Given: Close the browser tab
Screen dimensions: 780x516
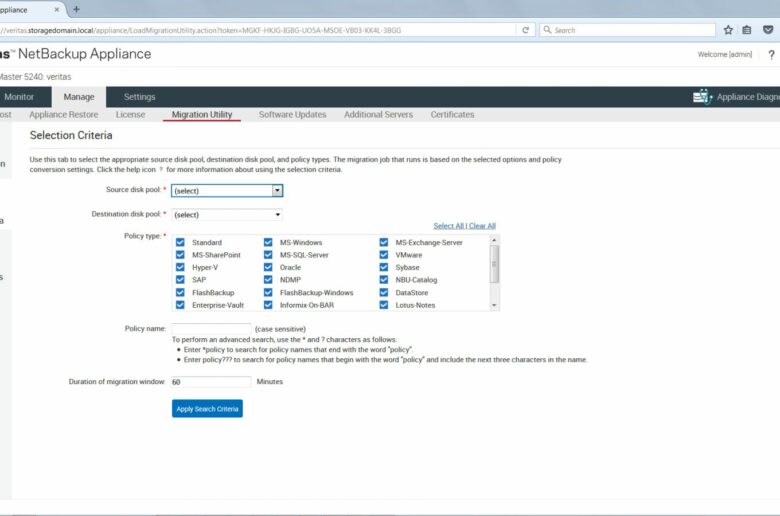Looking at the screenshot, I should 57,9.
